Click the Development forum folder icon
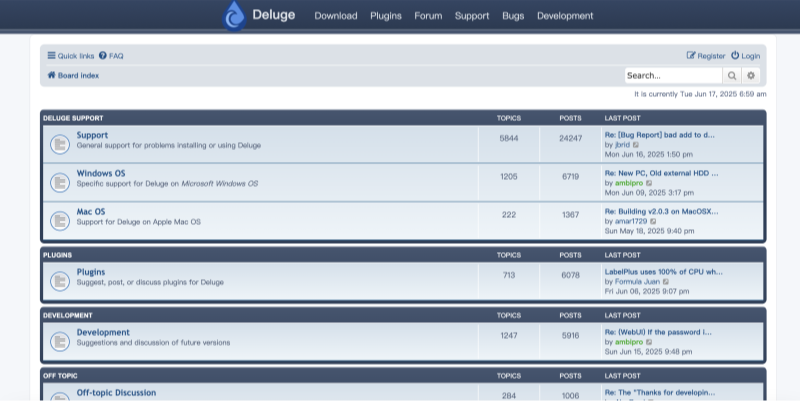Image resolution: width=800 pixels, height=401 pixels. click(60, 342)
